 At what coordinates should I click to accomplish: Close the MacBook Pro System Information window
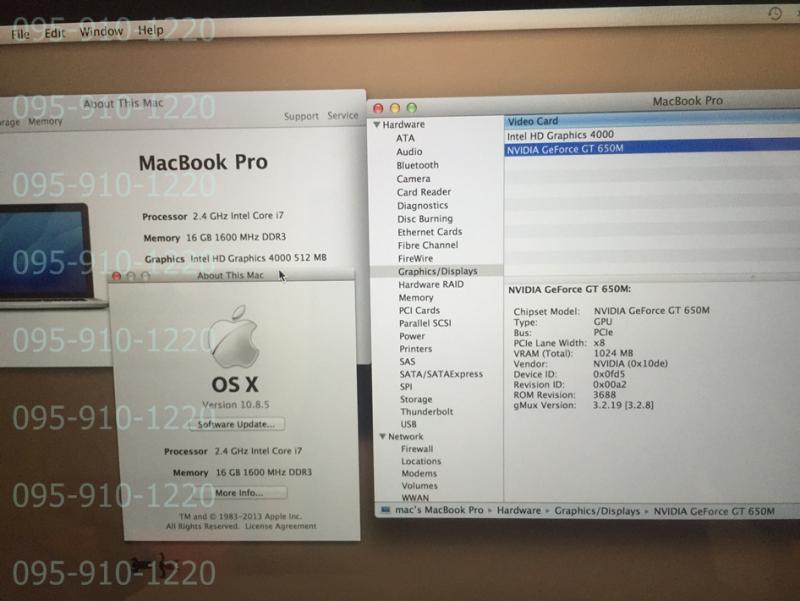[378, 108]
